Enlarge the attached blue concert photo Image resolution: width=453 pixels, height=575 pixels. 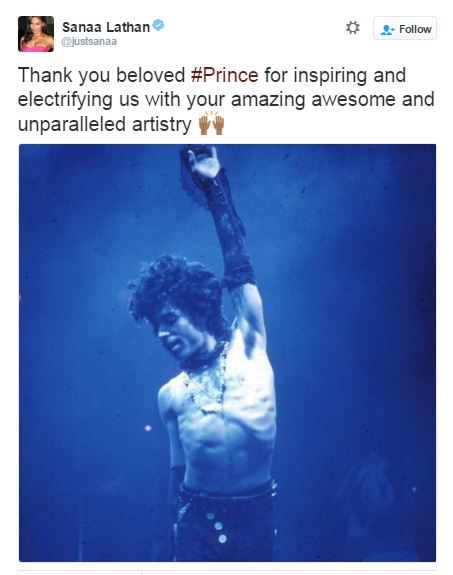[x=227, y=352]
